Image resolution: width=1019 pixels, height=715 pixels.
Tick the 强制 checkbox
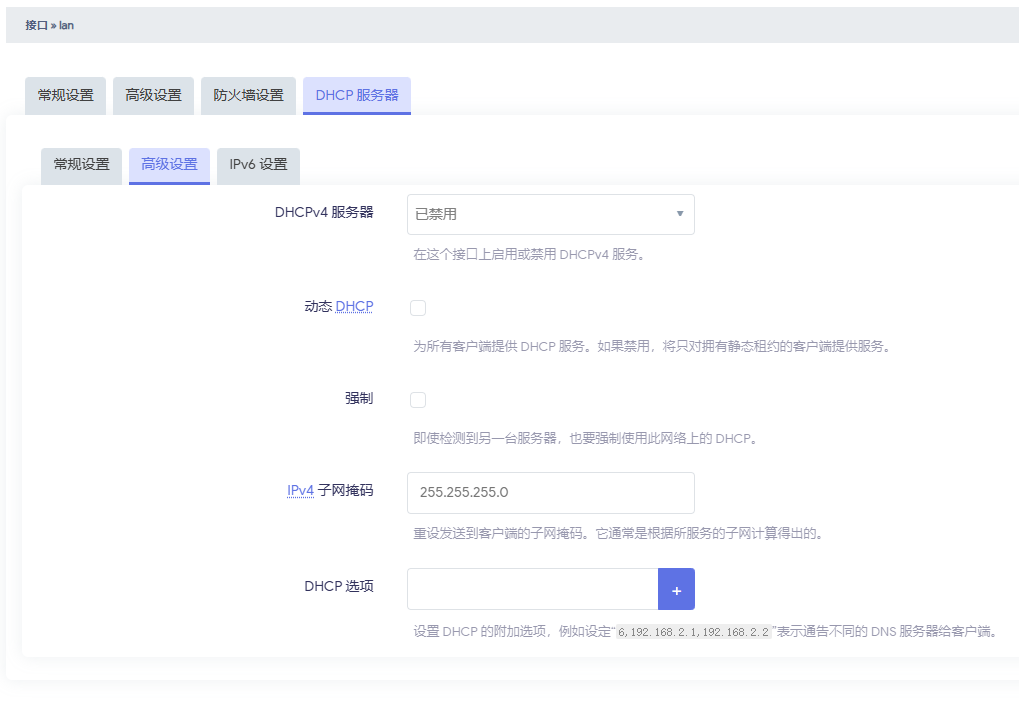[418, 400]
